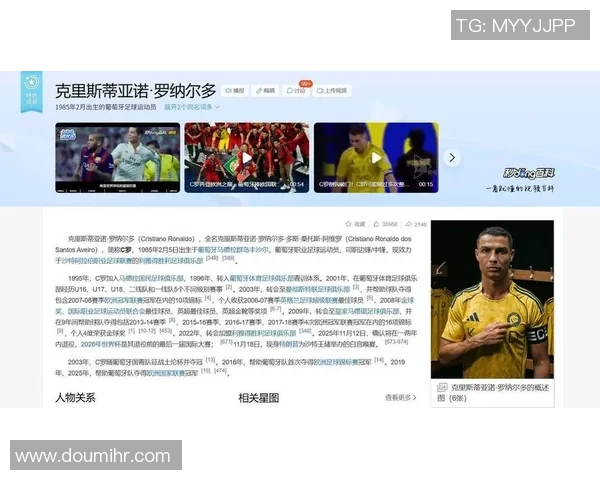Open 国际职业足球运动员联合会 link
The image size is (600, 480).
coord(107,311)
